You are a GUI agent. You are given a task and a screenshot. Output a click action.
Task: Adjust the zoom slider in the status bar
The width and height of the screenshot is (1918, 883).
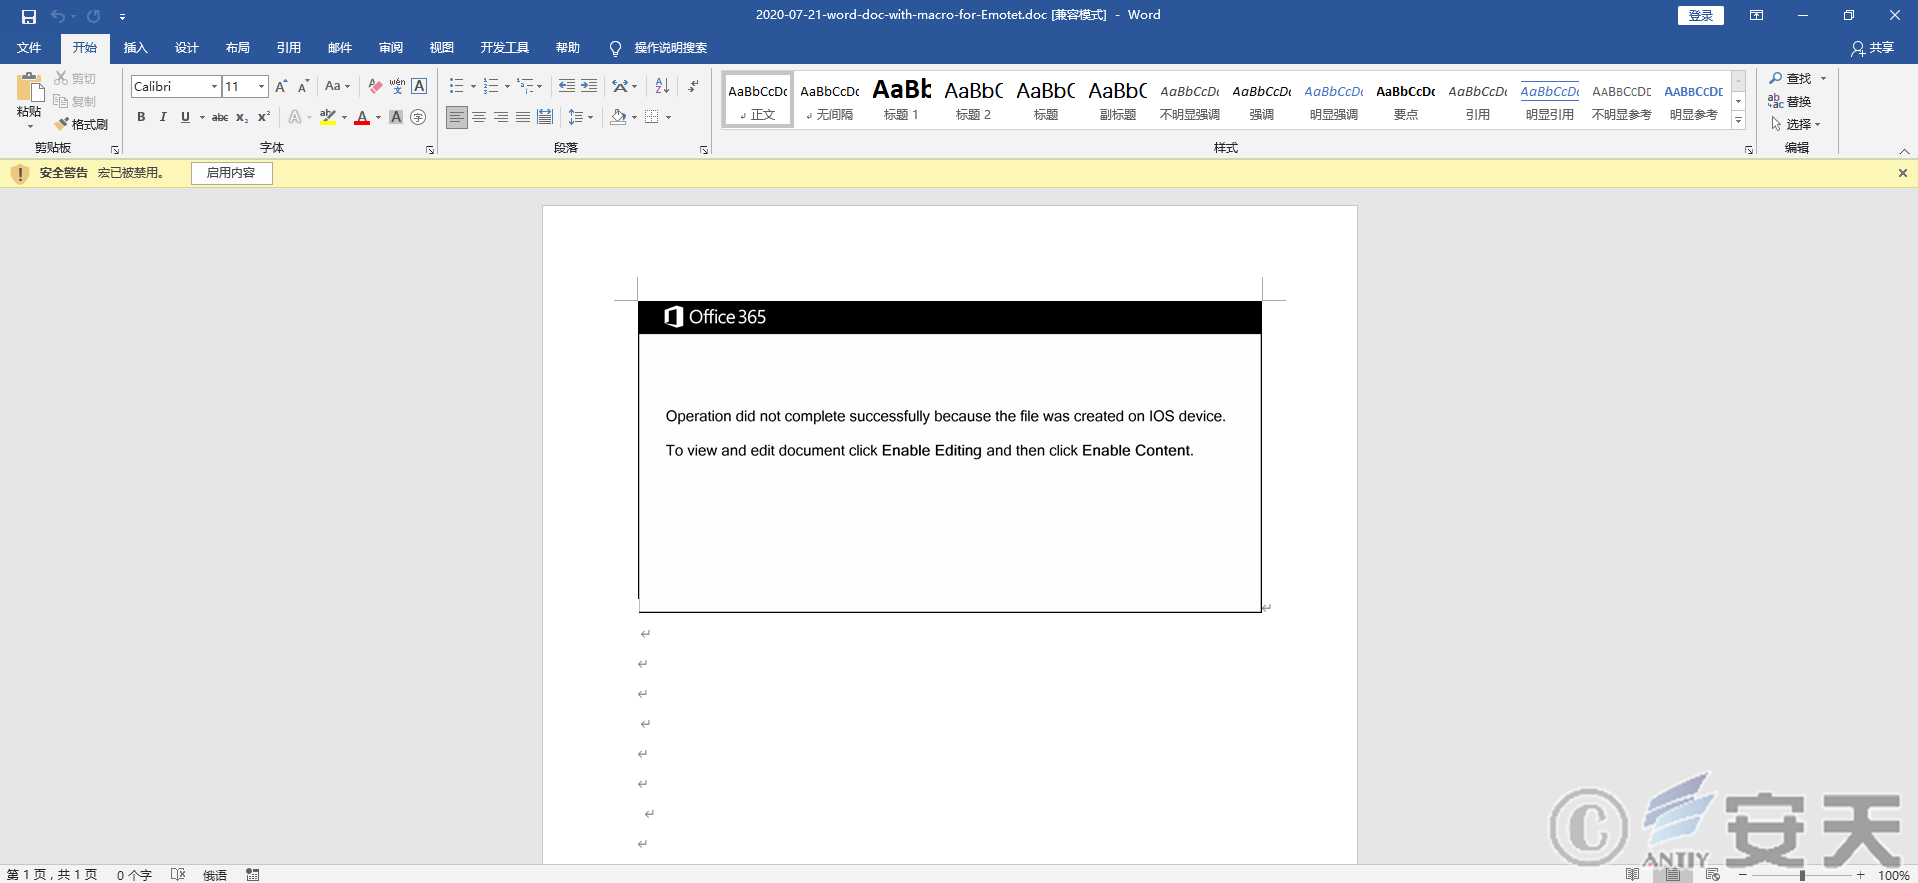[1802, 875]
